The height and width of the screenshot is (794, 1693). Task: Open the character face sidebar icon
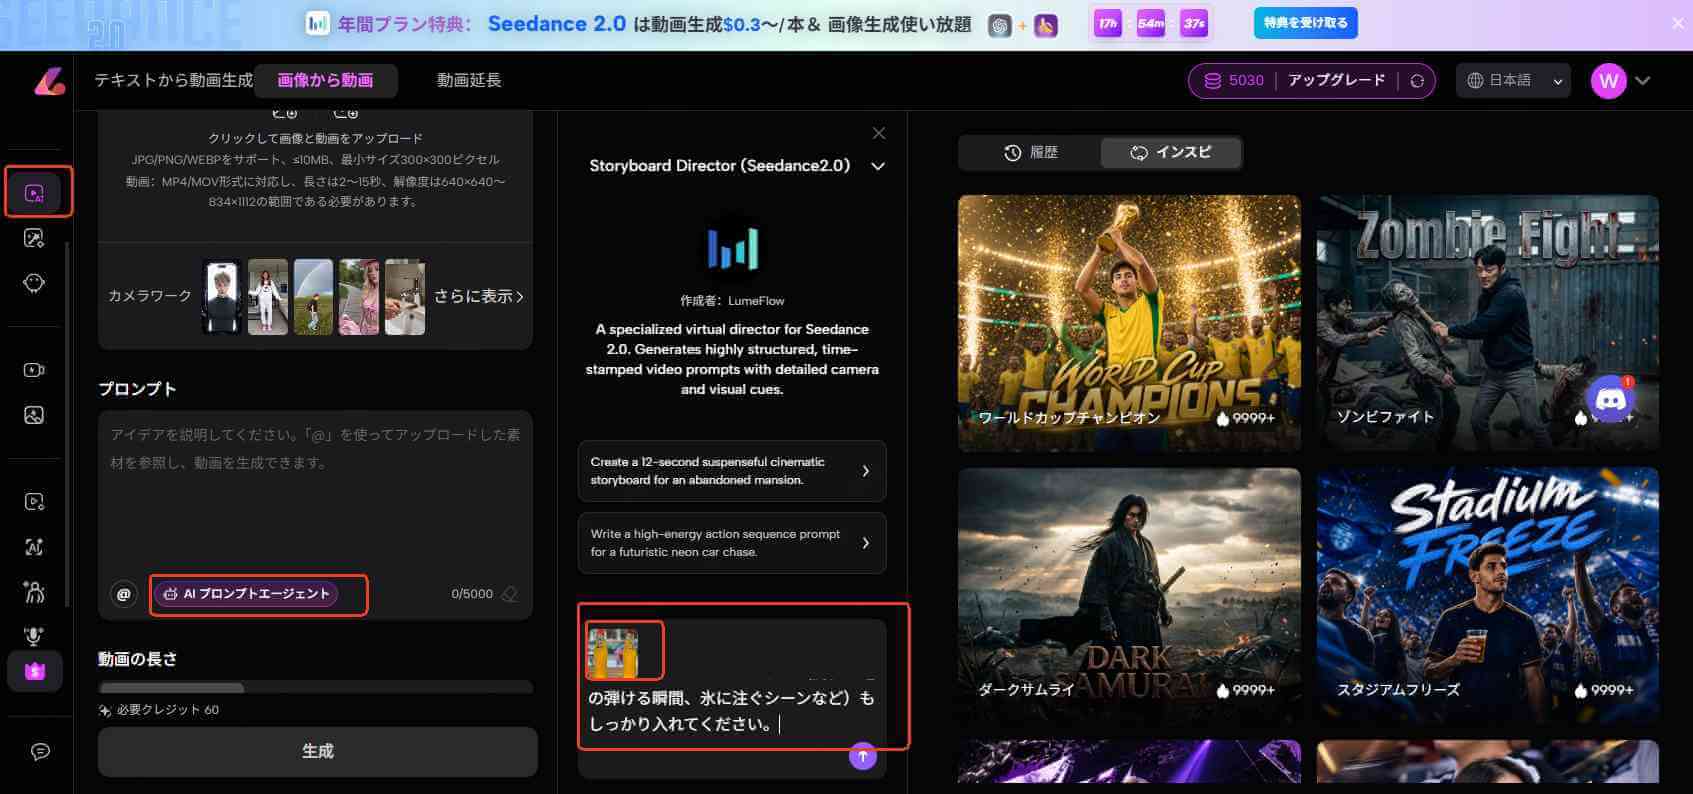click(x=34, y=283)
